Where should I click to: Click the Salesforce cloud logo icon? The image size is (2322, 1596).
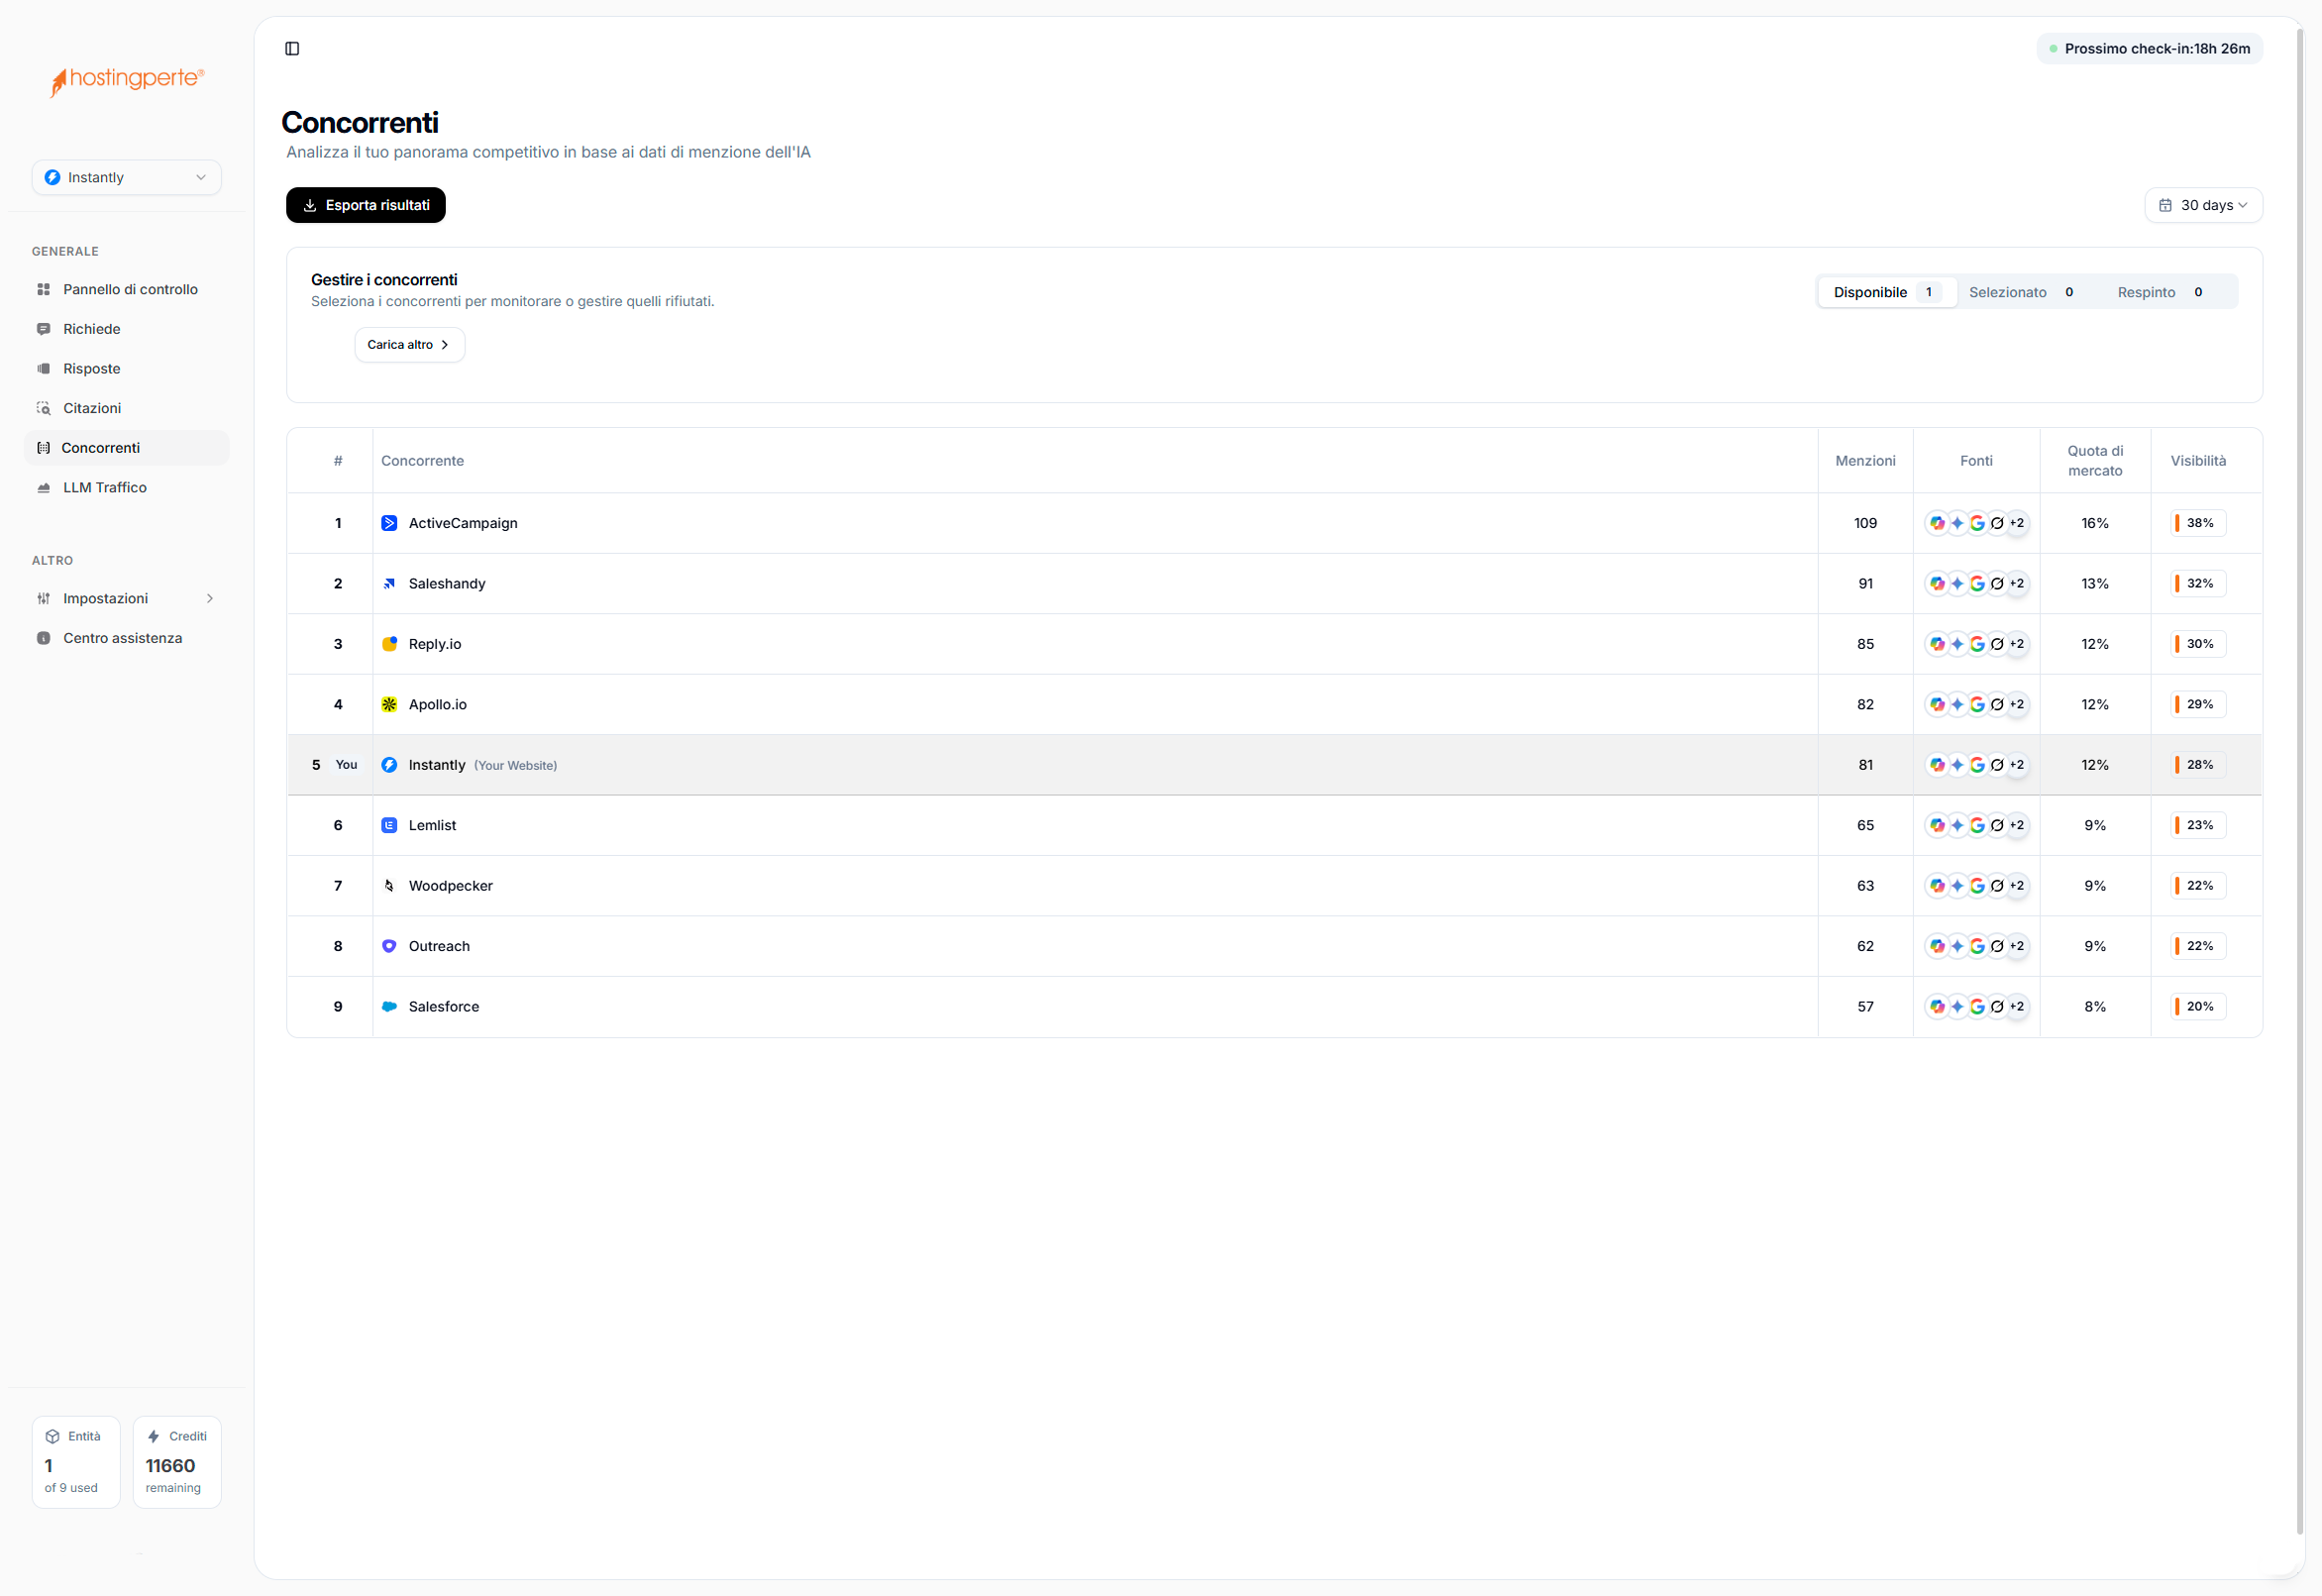pos(389,1006)
